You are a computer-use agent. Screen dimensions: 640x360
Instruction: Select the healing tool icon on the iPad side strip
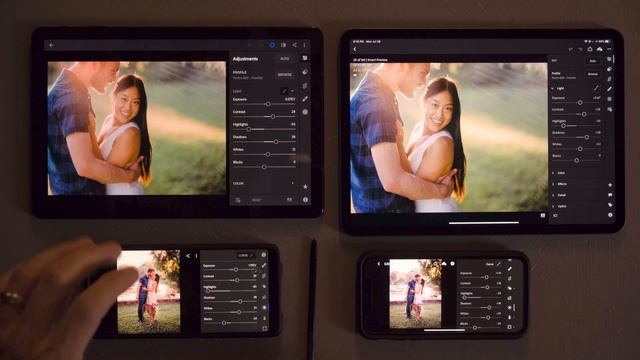610,69
